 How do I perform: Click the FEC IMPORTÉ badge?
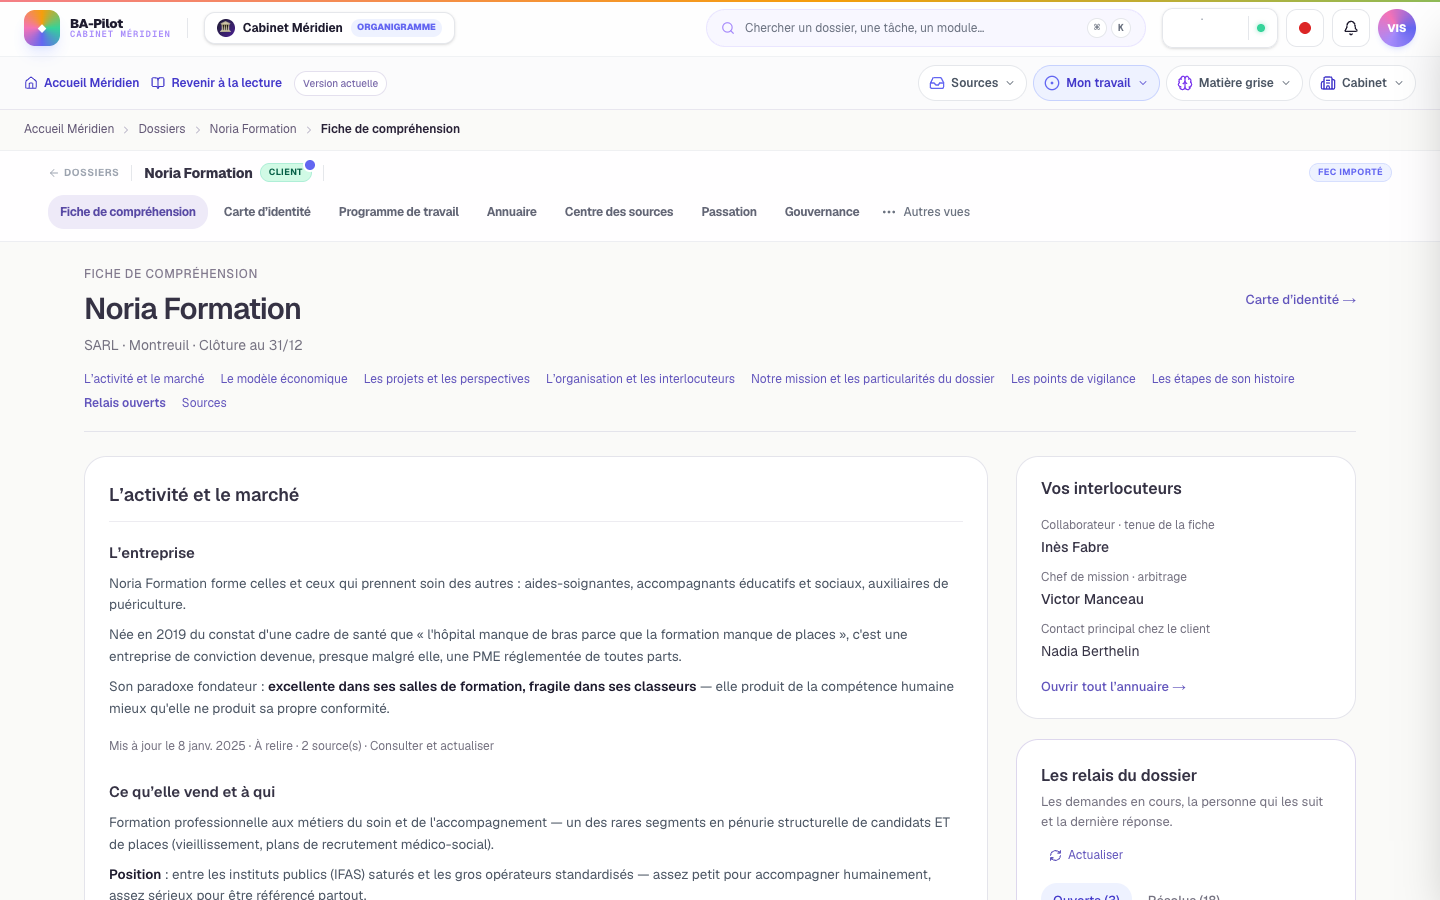point(1350,172)
